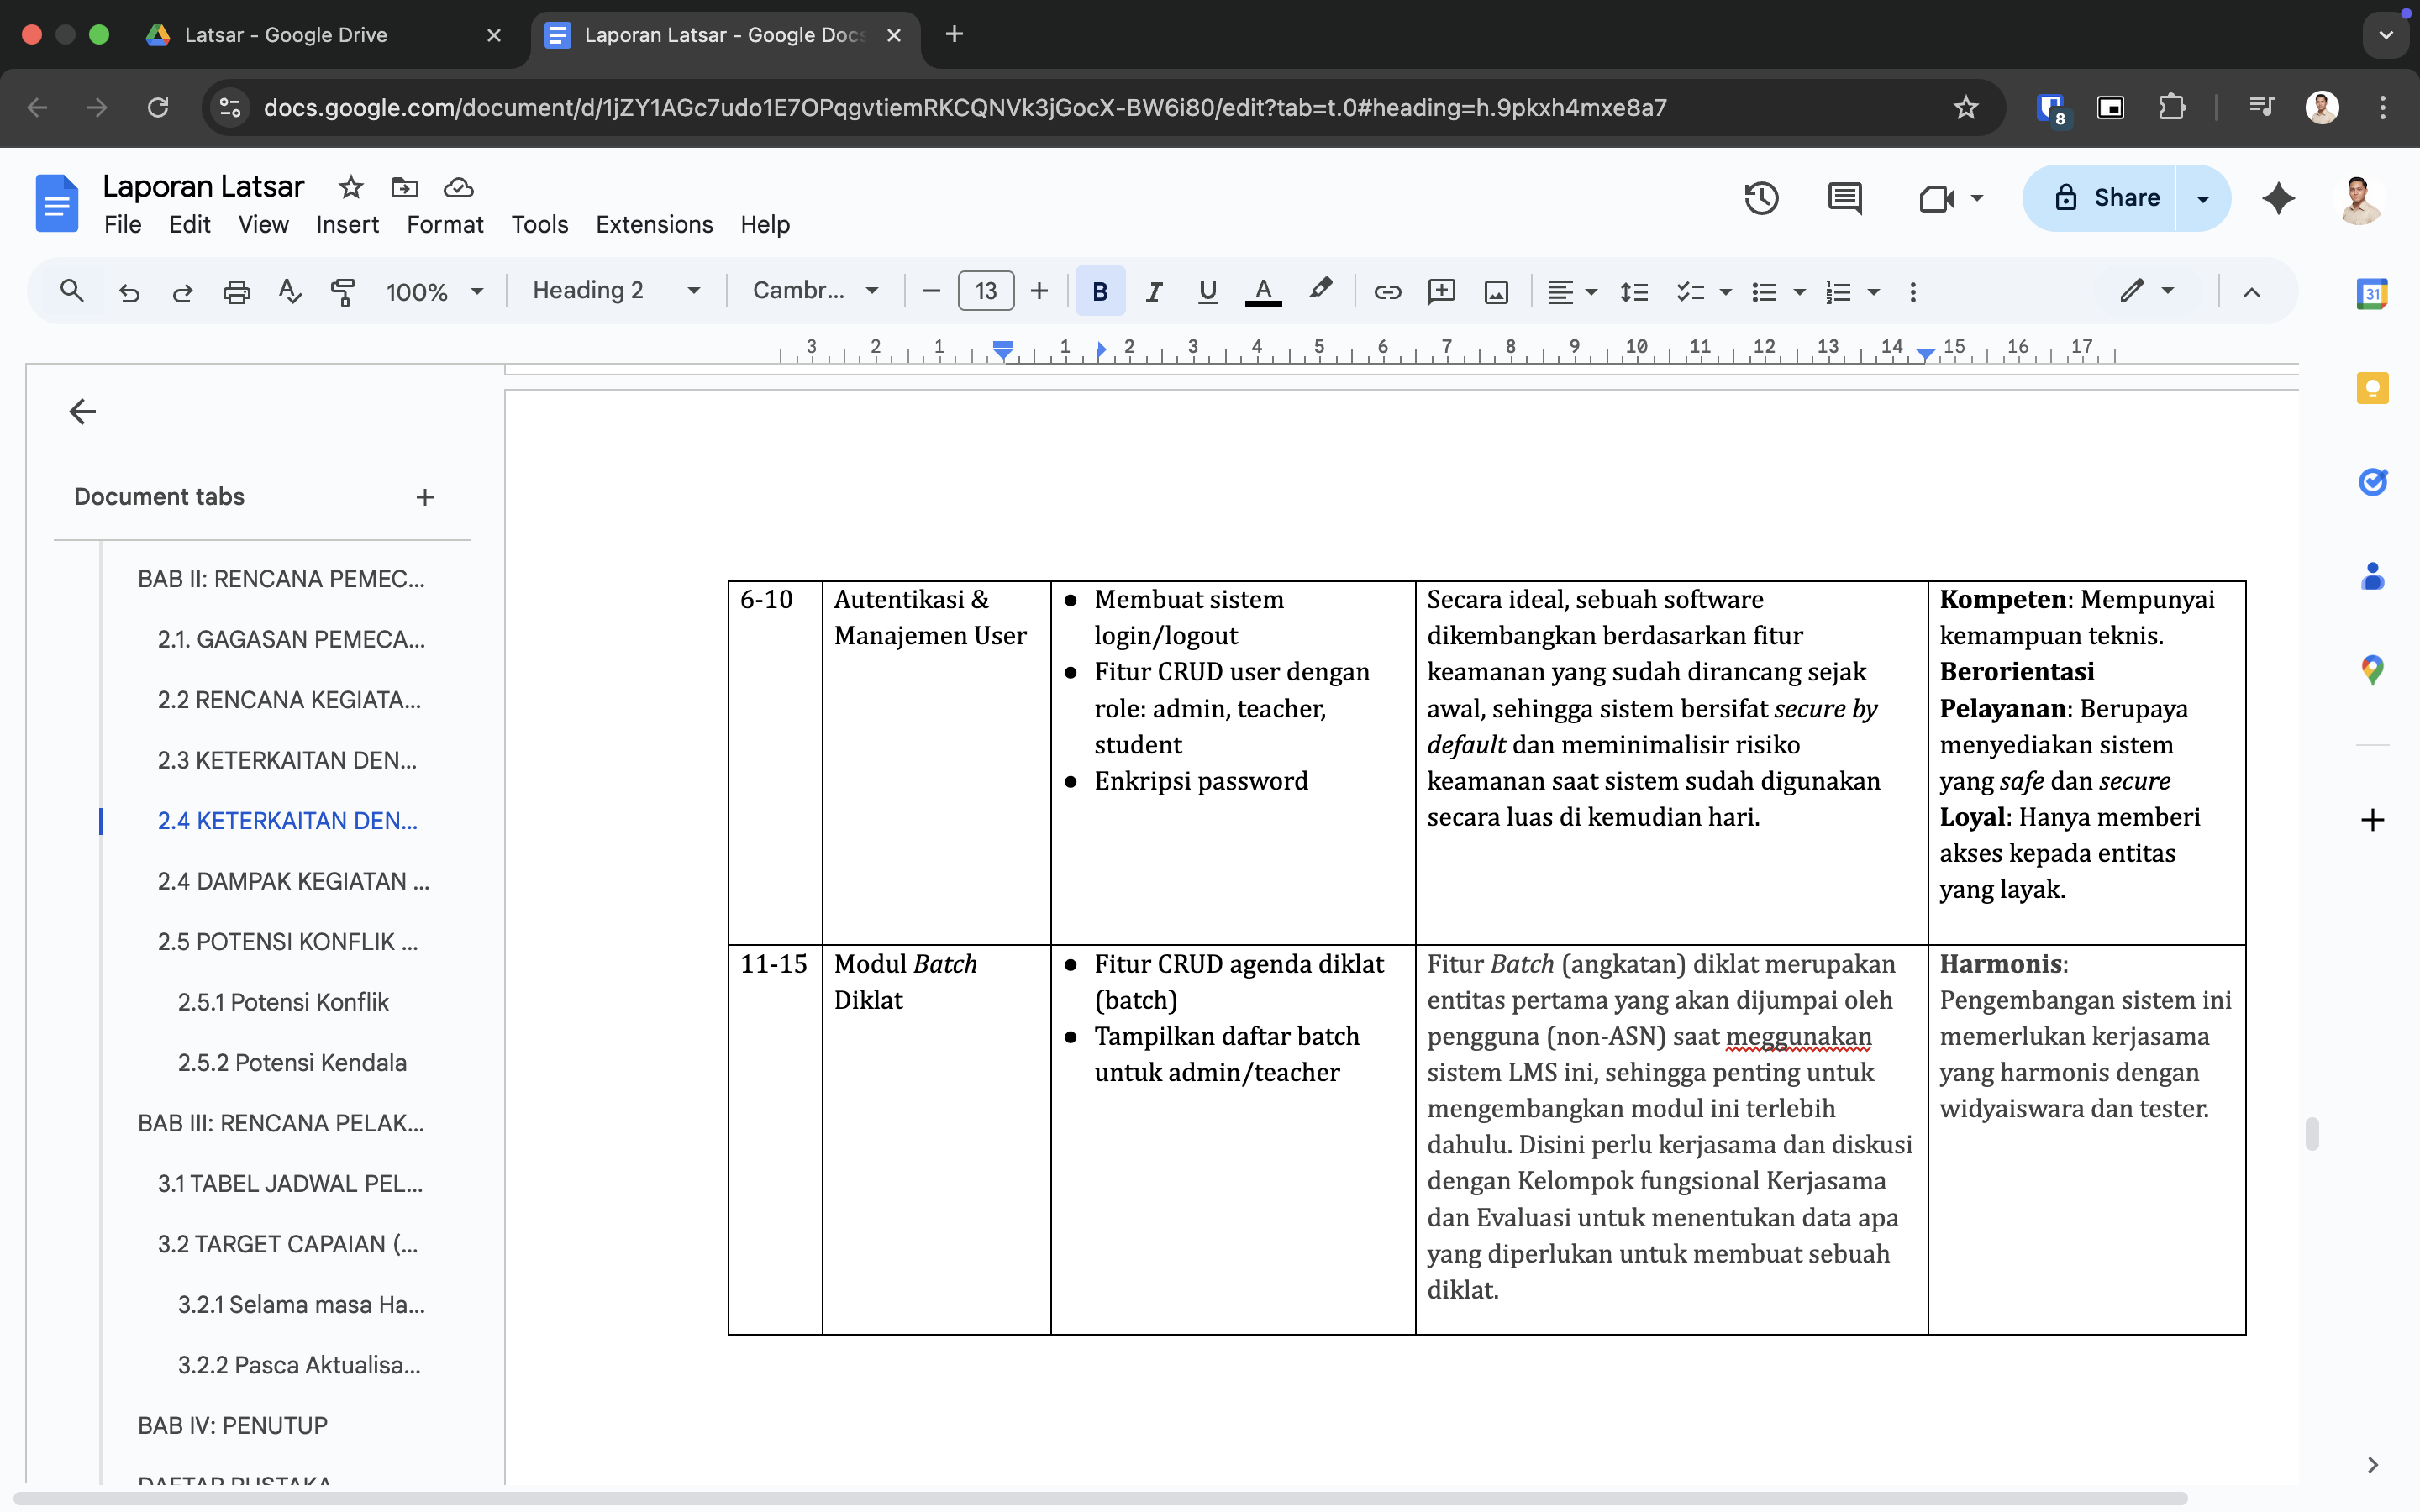Open version history clock icon

[x=1761, y=198]
